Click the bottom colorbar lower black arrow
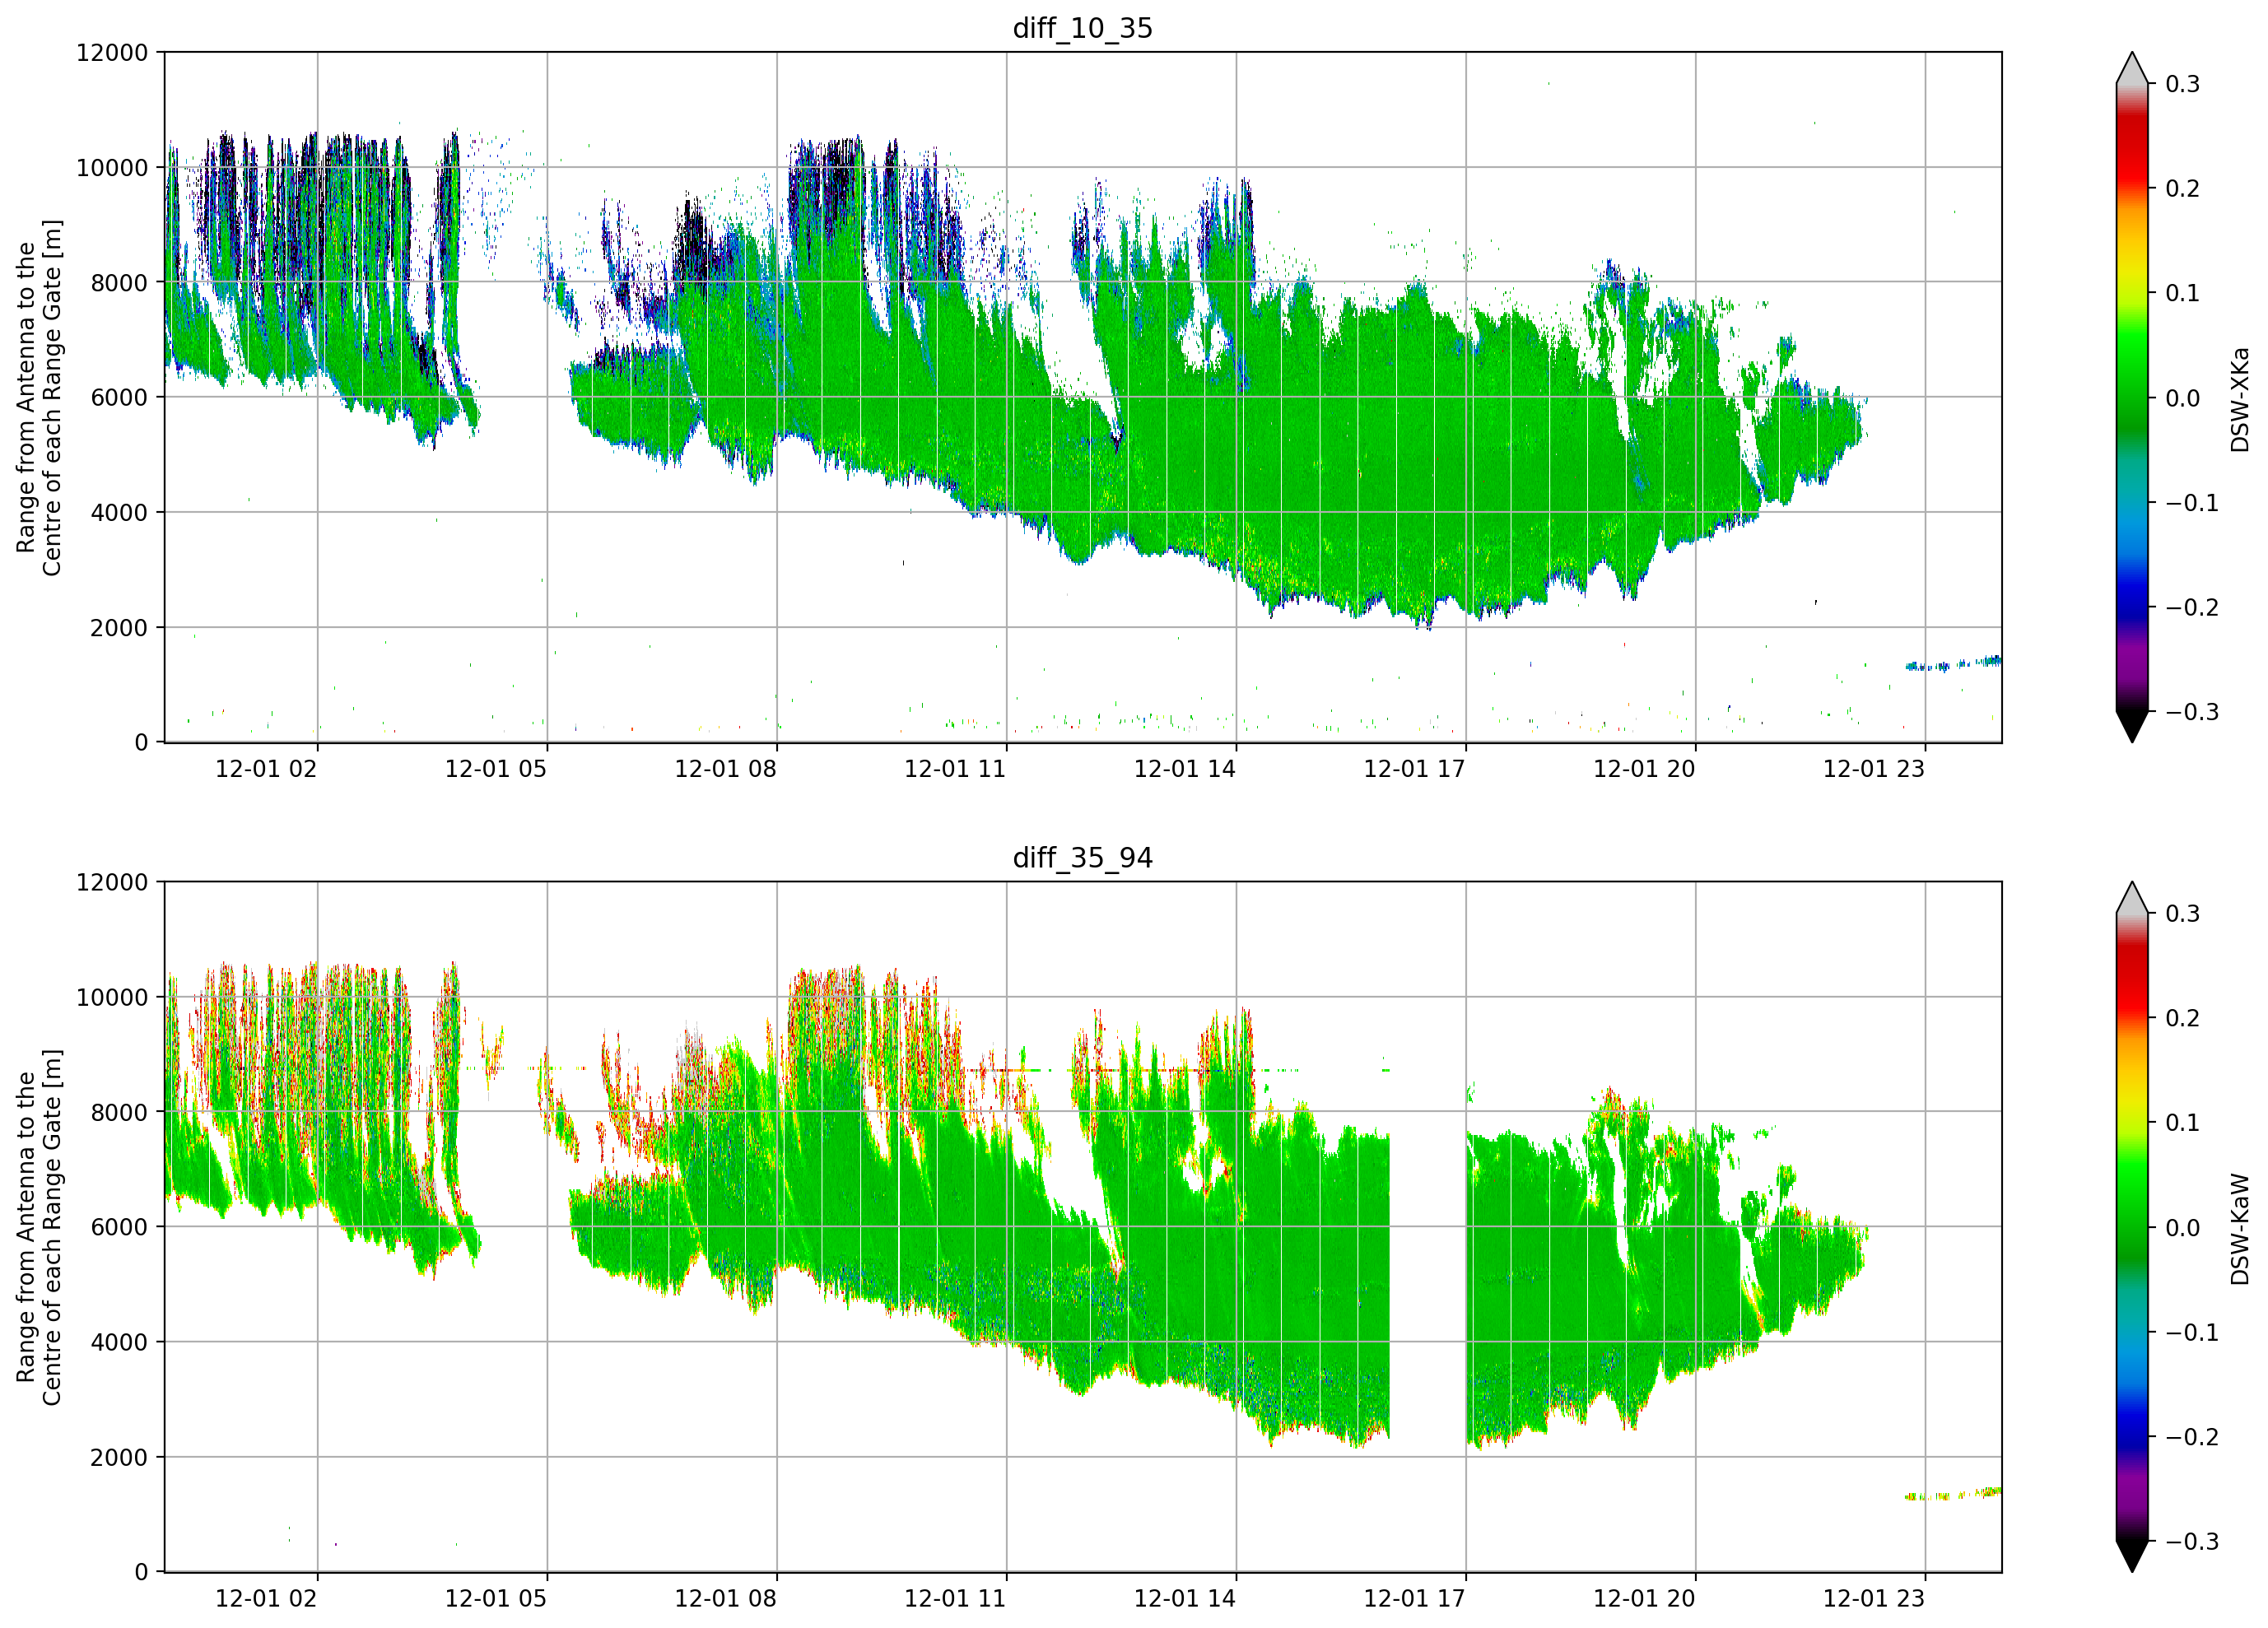 tap(2132, 1556)
